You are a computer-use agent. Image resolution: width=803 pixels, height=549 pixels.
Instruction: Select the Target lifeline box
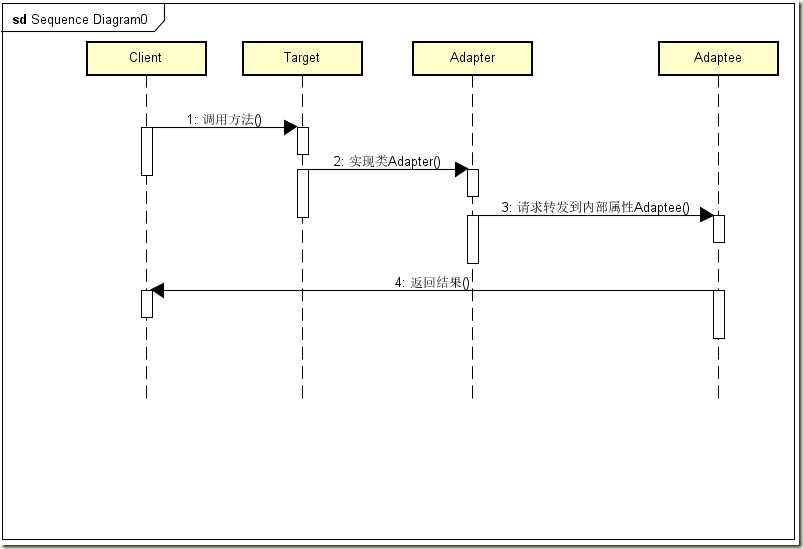tap(302, 58)
